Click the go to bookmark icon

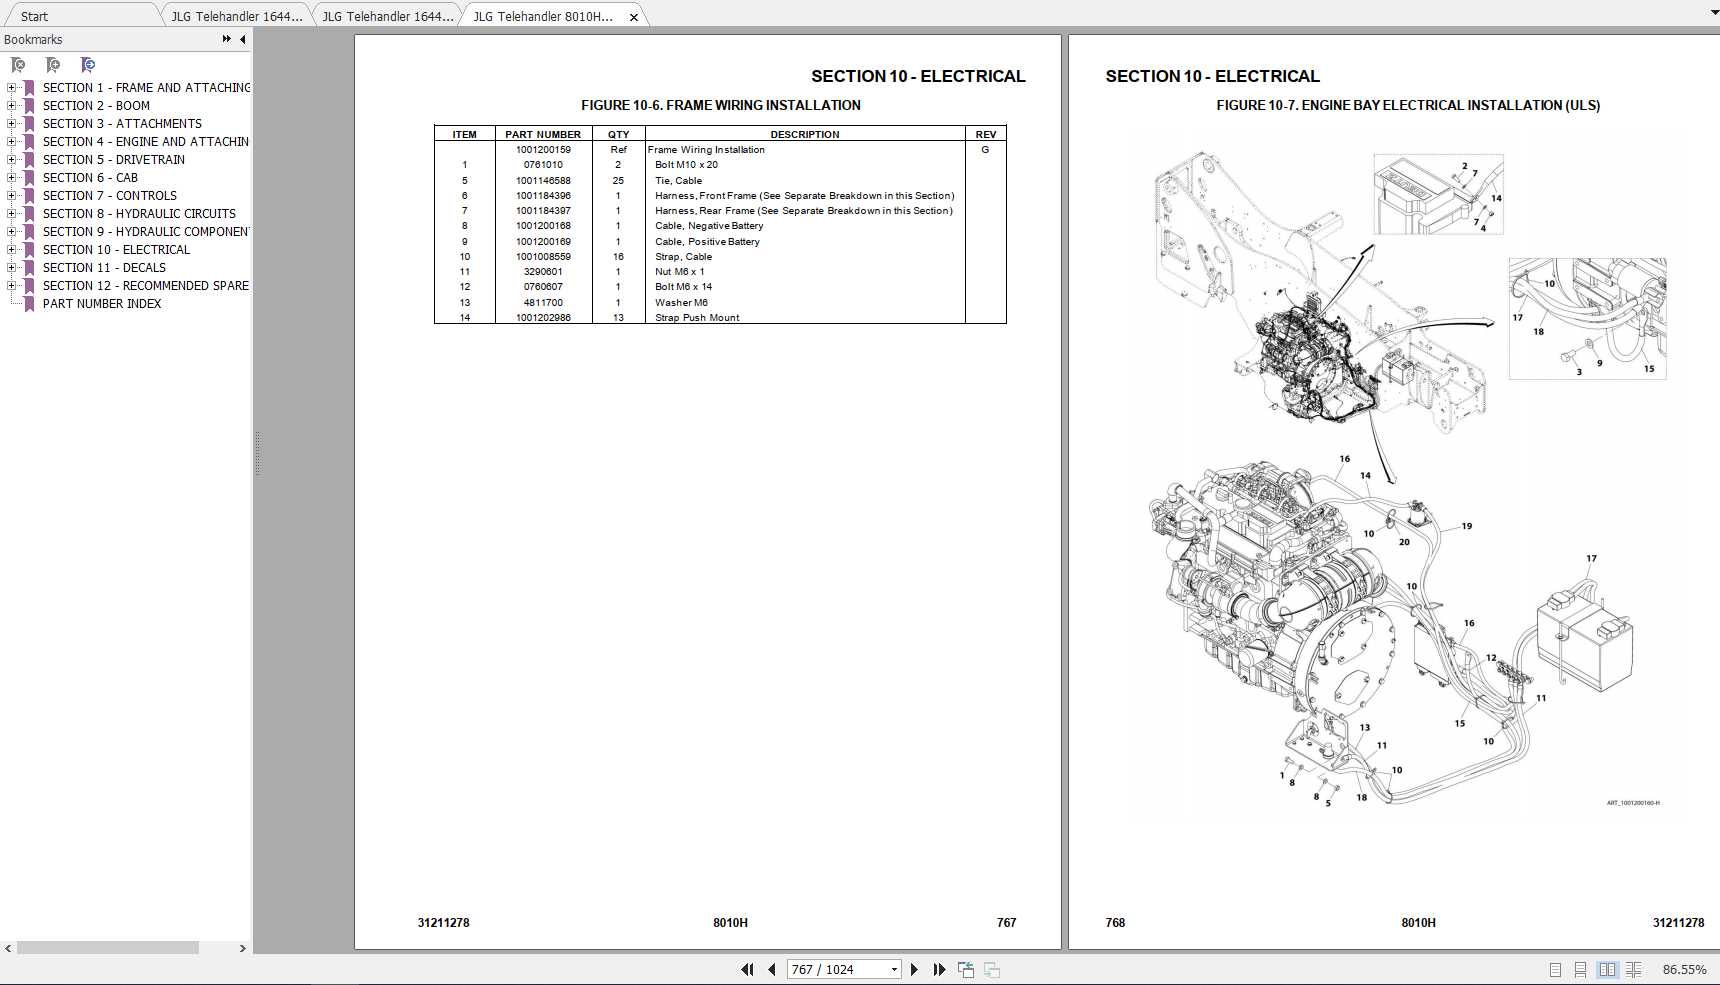coord(88,65)
